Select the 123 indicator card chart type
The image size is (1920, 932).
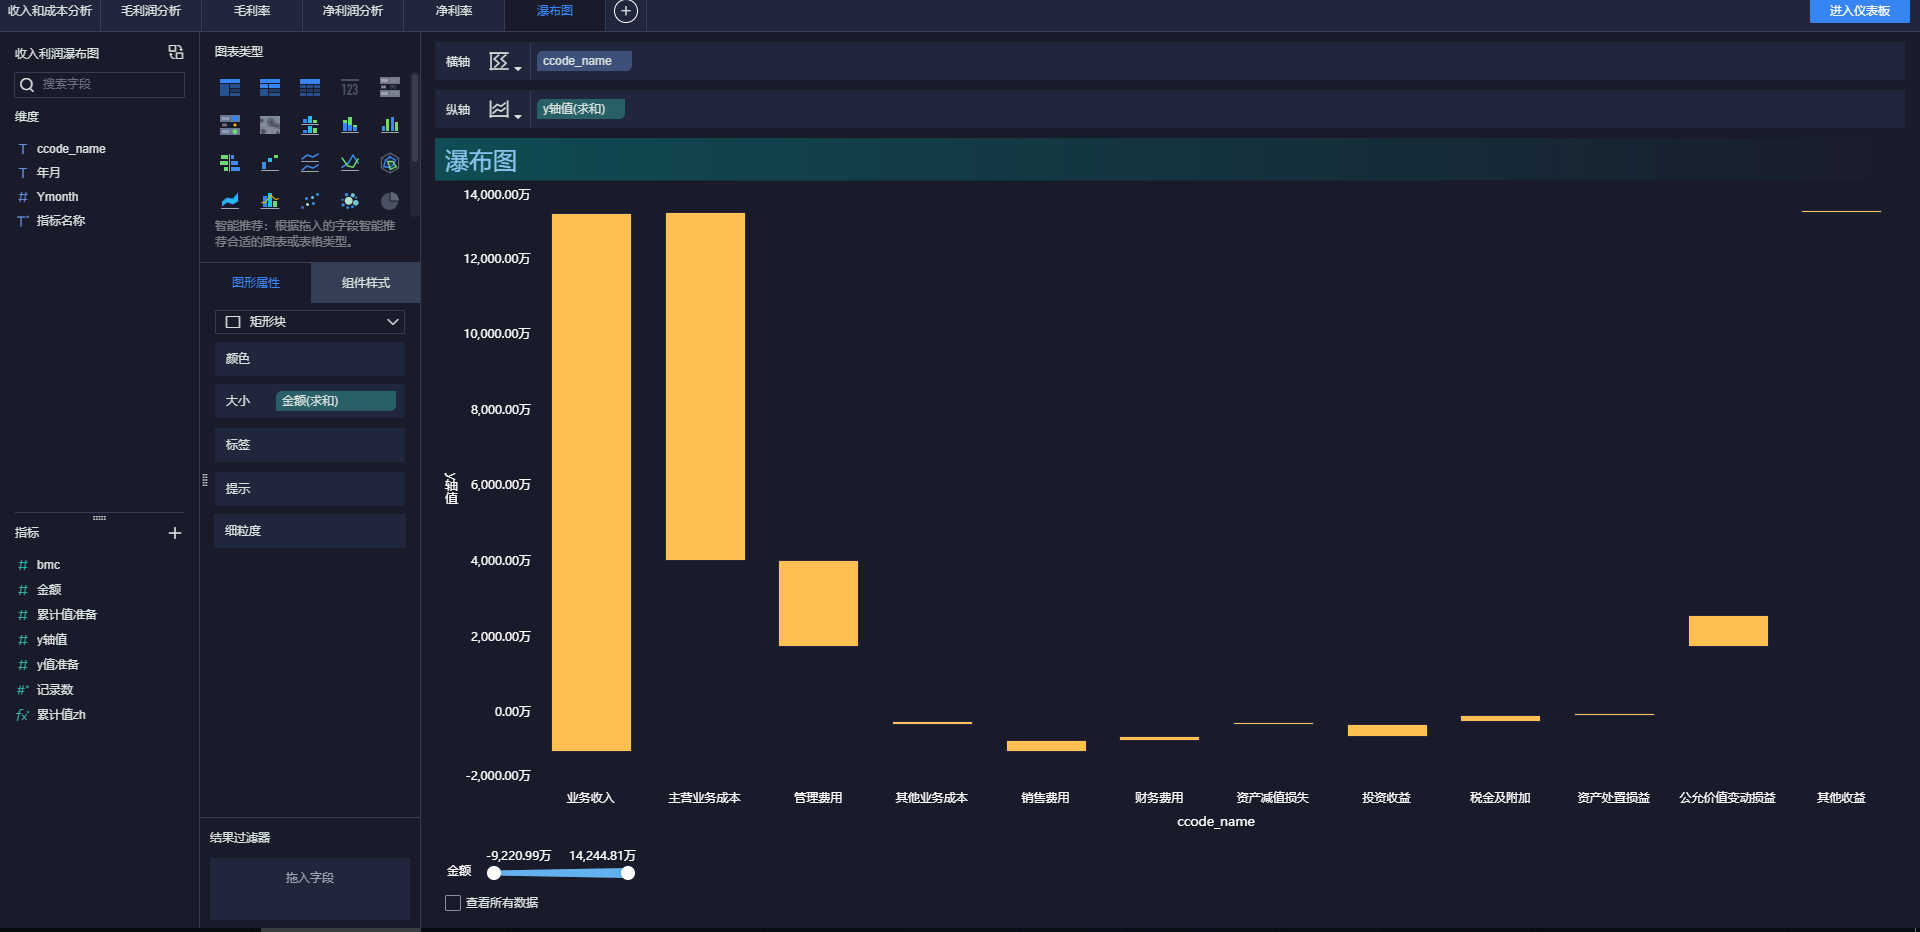click(350, 87)
